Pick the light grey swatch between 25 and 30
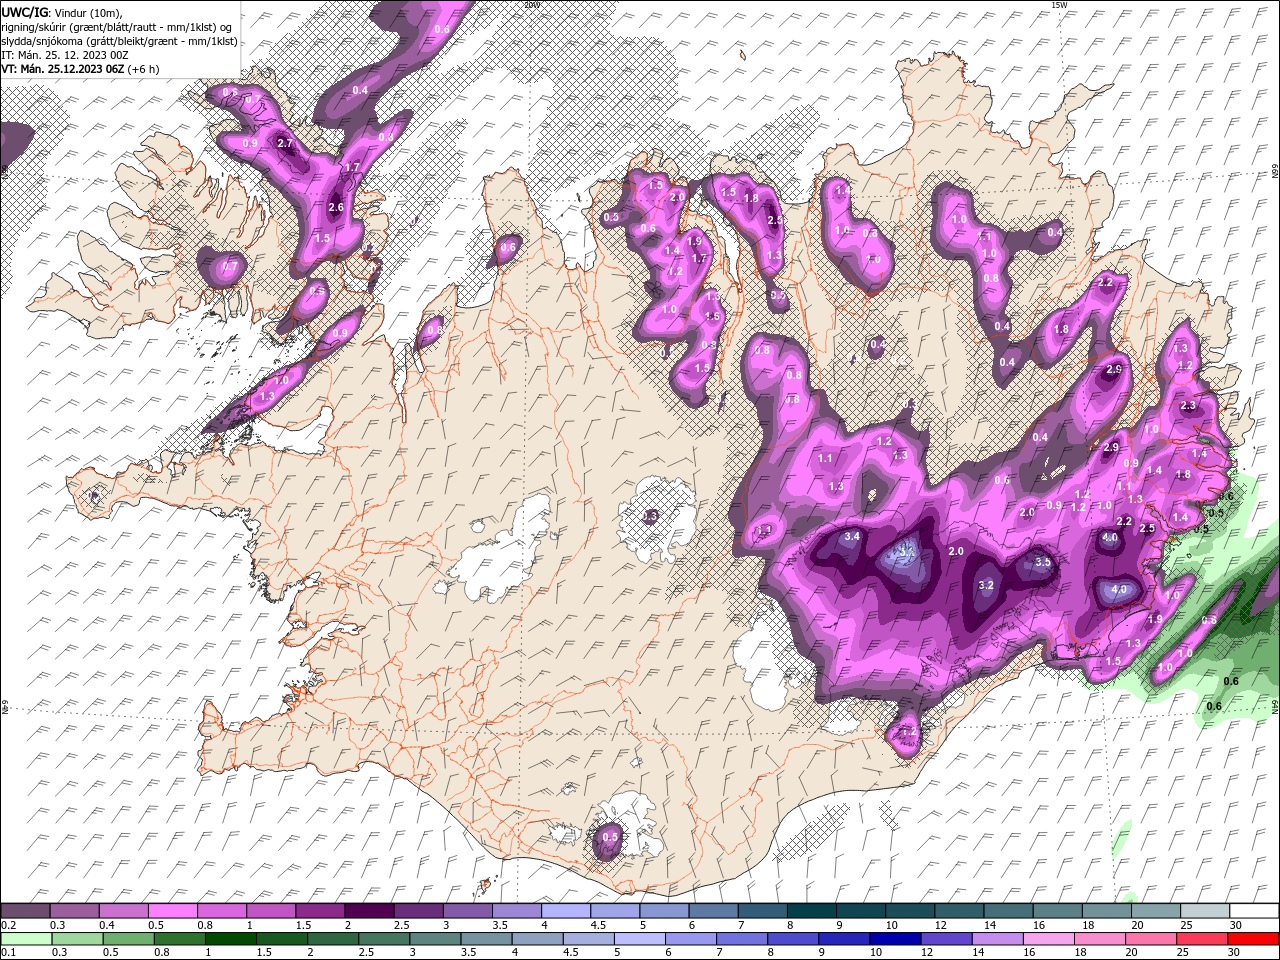The image size is (1280, 960). pyautogui.click(x=1205, y=911)
